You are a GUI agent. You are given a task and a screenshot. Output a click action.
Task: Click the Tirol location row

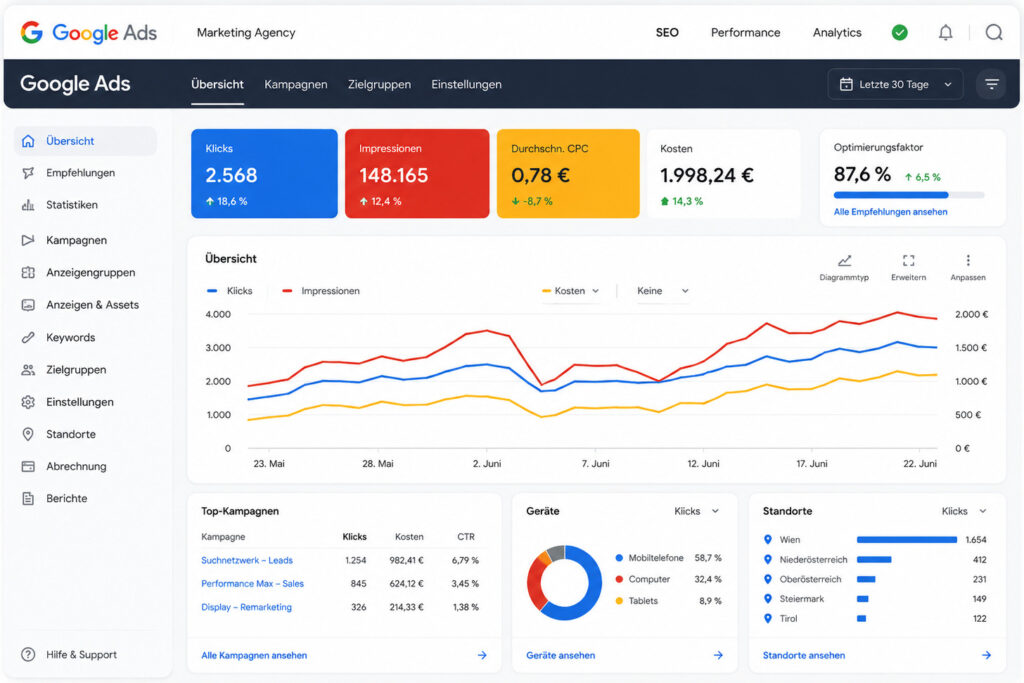[875, 618]
